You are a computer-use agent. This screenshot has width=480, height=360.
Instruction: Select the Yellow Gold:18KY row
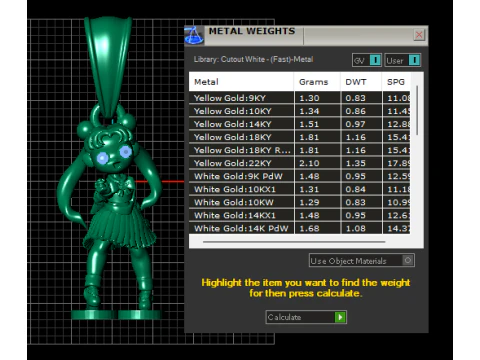300,137
